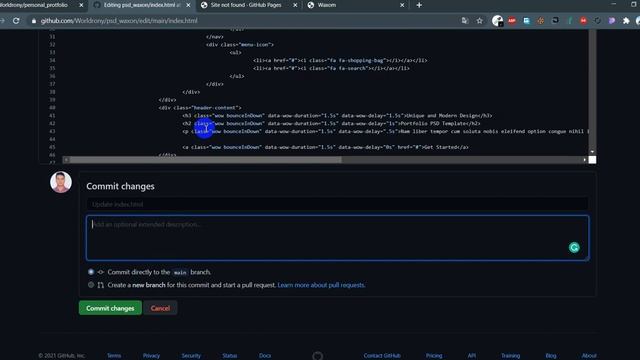Click the blue image search extension icon
The image size is (640, 360).
(x=527, y=20)
